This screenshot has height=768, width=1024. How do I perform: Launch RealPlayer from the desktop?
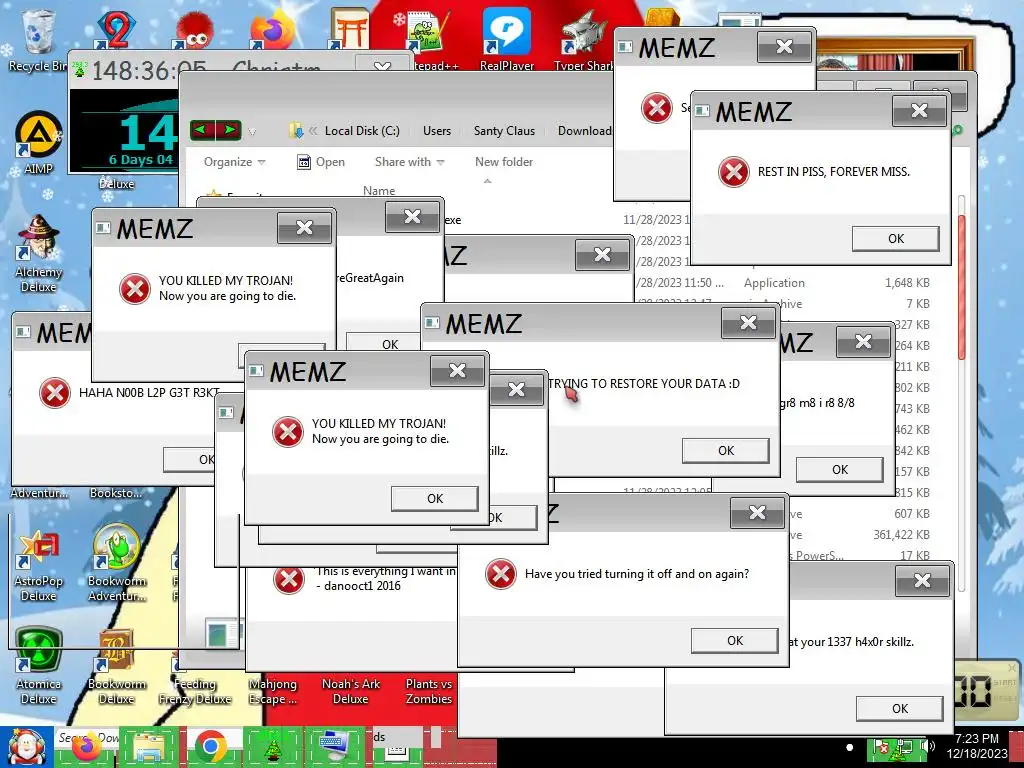tap(506, 39)
